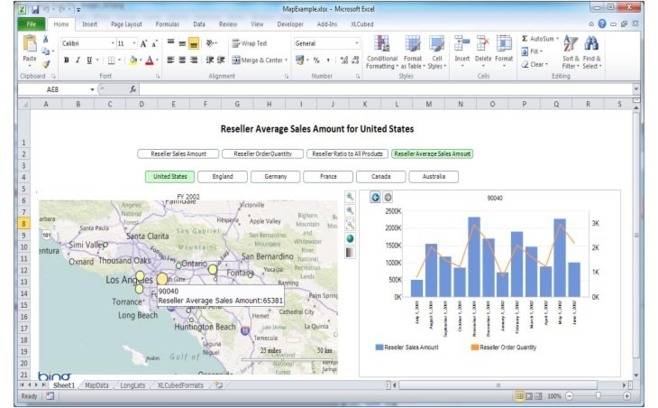Open Conditional Formatting
658x408 pixels.
click(x=381, y=52)
